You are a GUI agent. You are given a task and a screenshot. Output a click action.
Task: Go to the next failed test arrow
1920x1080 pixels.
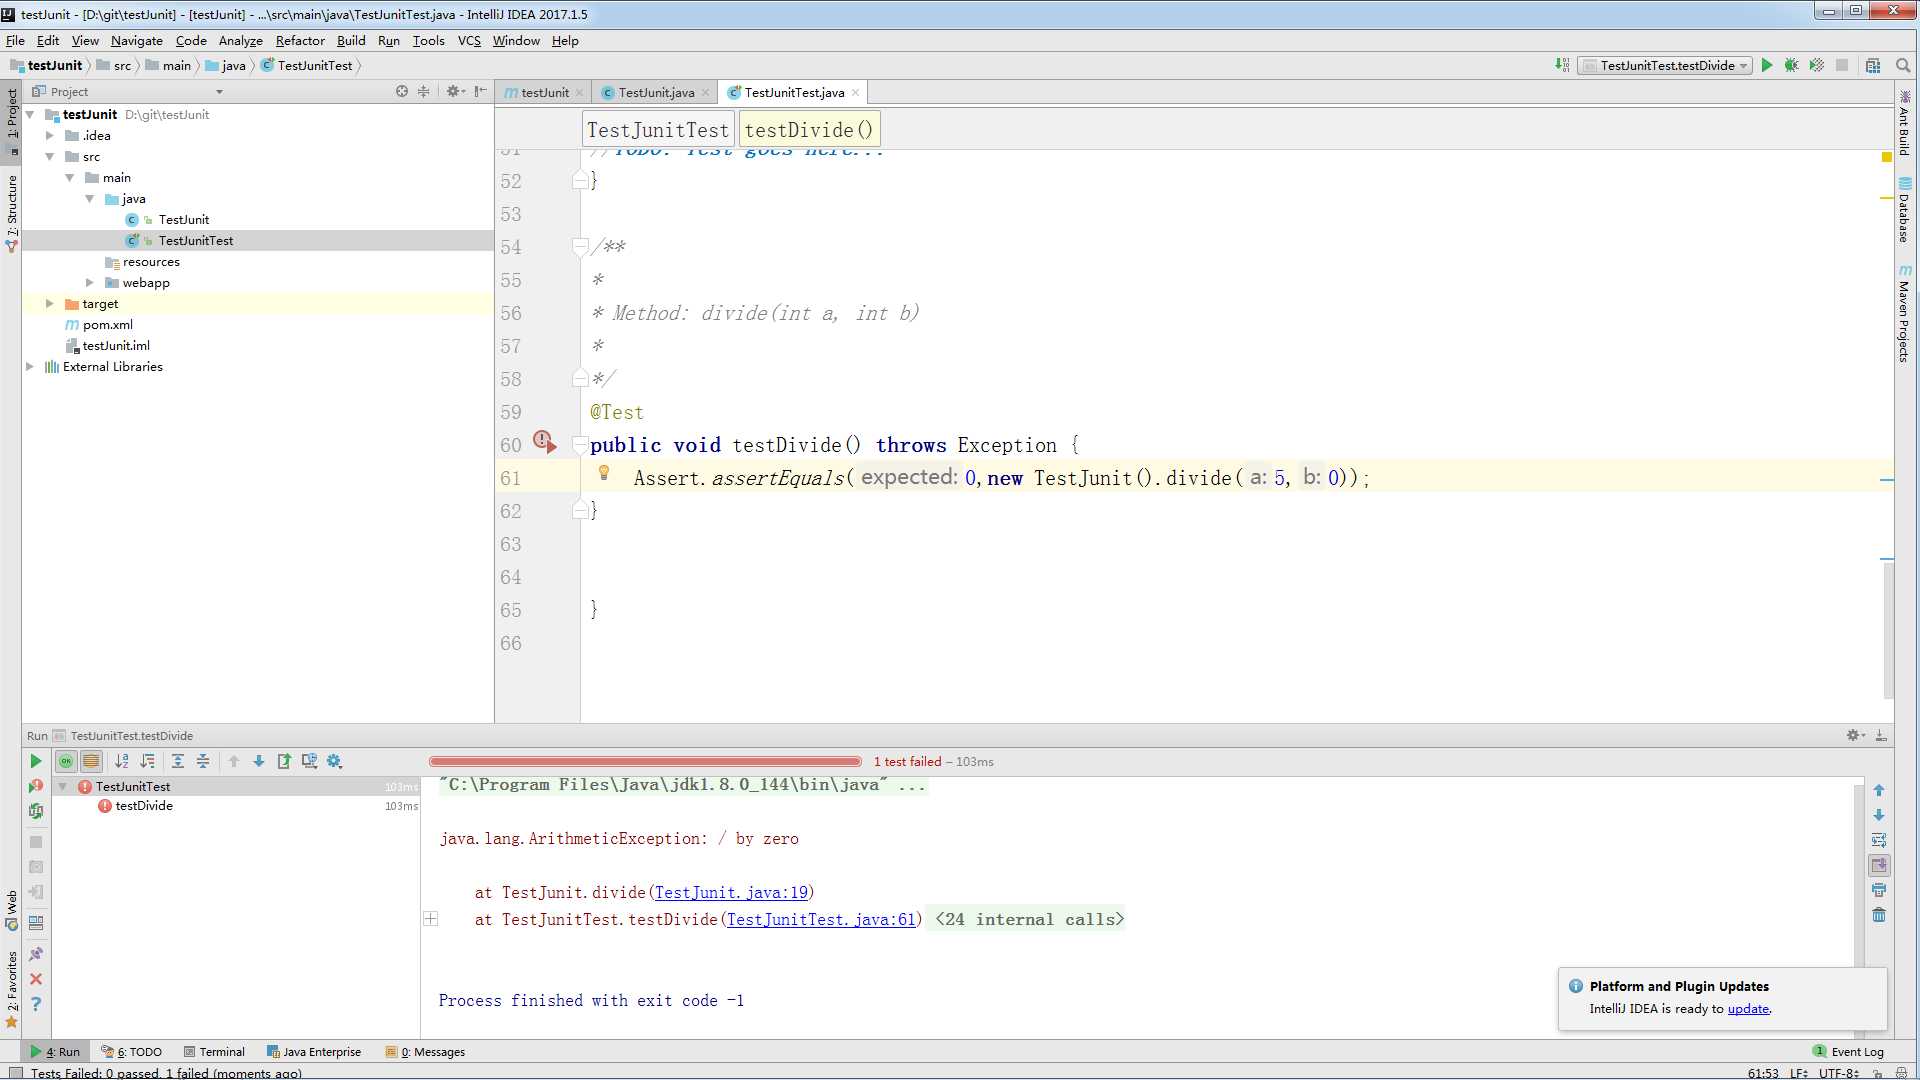[259, 762]
